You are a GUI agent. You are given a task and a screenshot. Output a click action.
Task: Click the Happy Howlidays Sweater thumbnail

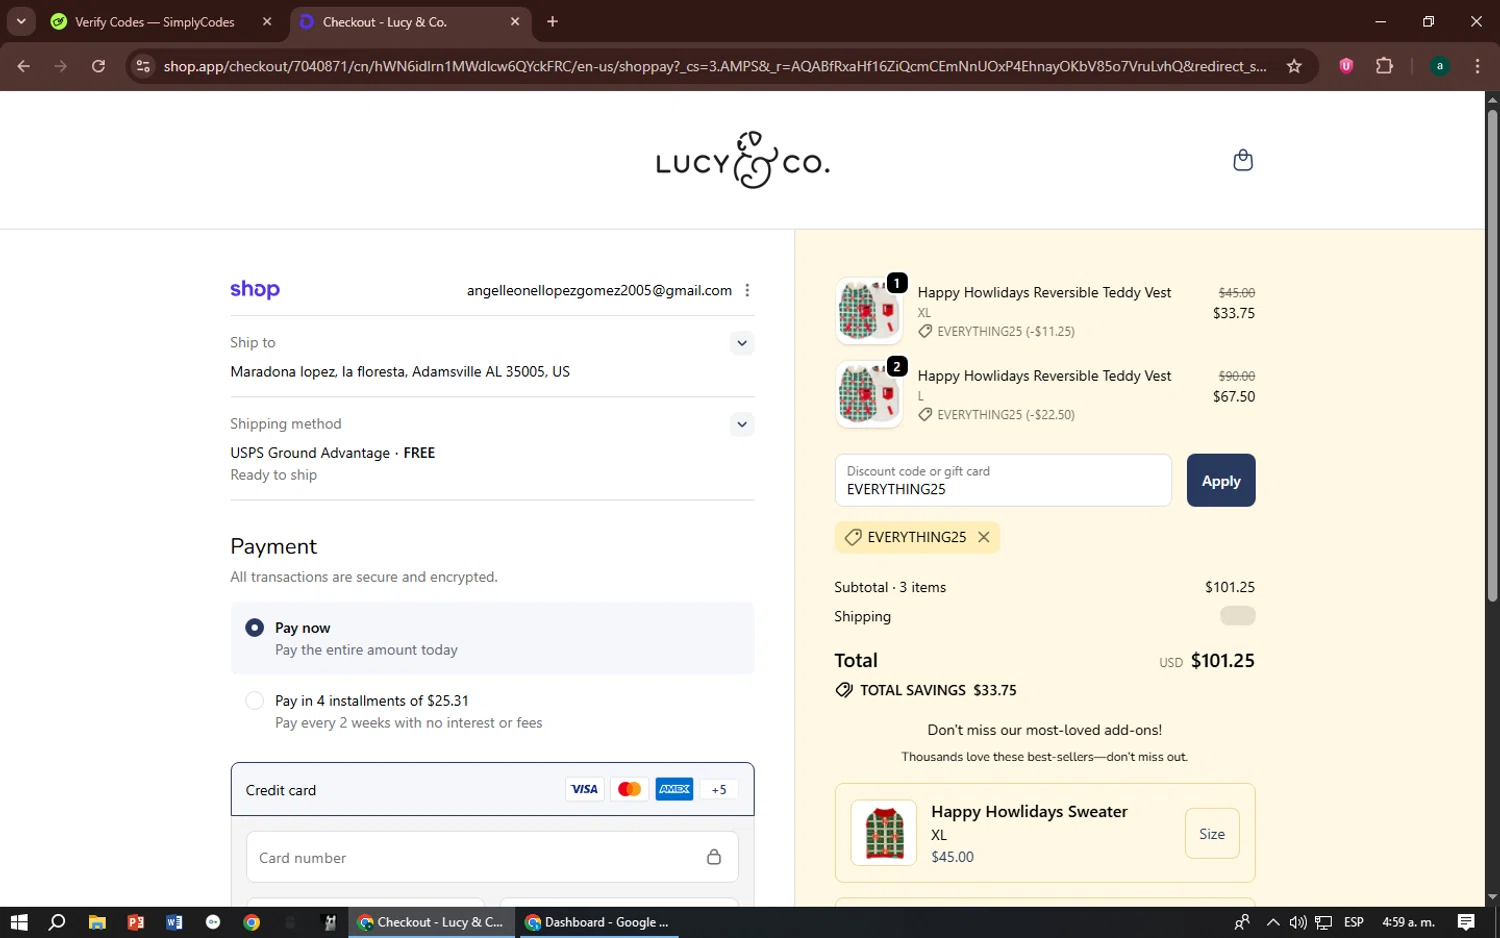point(883,833)
